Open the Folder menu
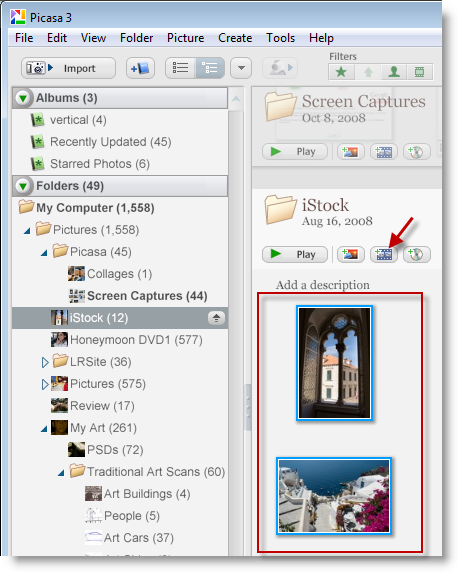Viewport: 458px width, 572px height. click(x=136, y=38)
